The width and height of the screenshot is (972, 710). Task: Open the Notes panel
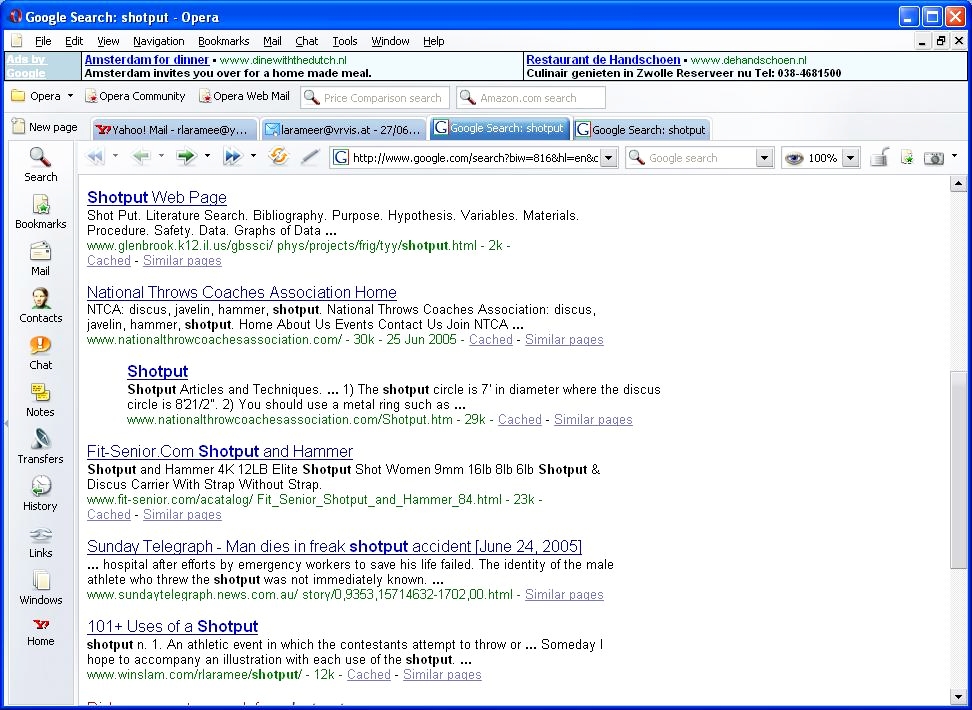41,399
